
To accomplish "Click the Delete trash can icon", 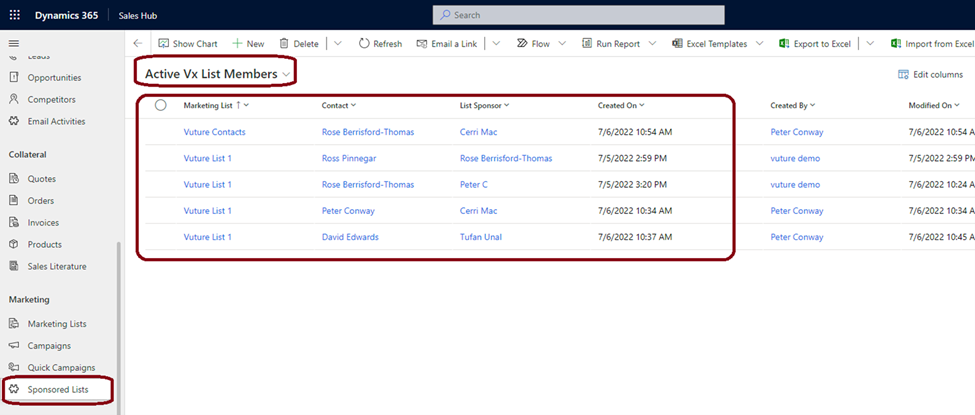I will [284, 44].
